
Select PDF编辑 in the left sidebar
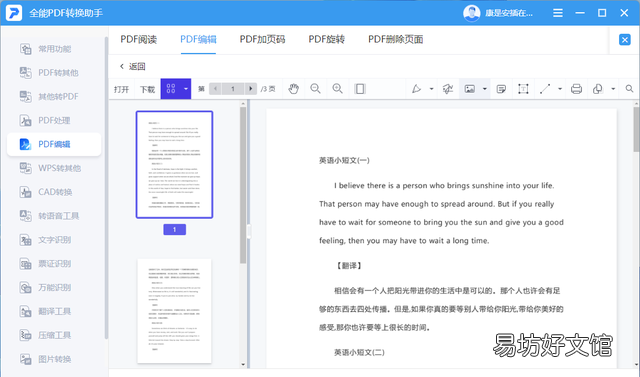point(54,144)
